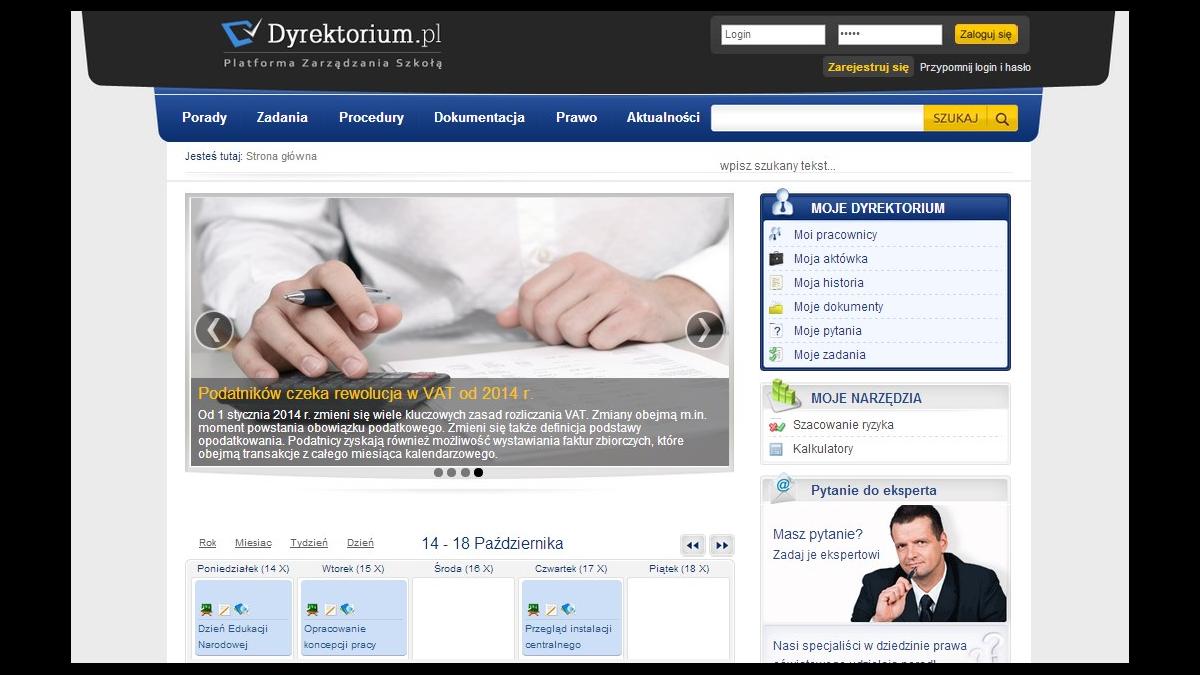1200x675 pixels.
Task: Open Moje pytania question mark icon
Action: 776,331
